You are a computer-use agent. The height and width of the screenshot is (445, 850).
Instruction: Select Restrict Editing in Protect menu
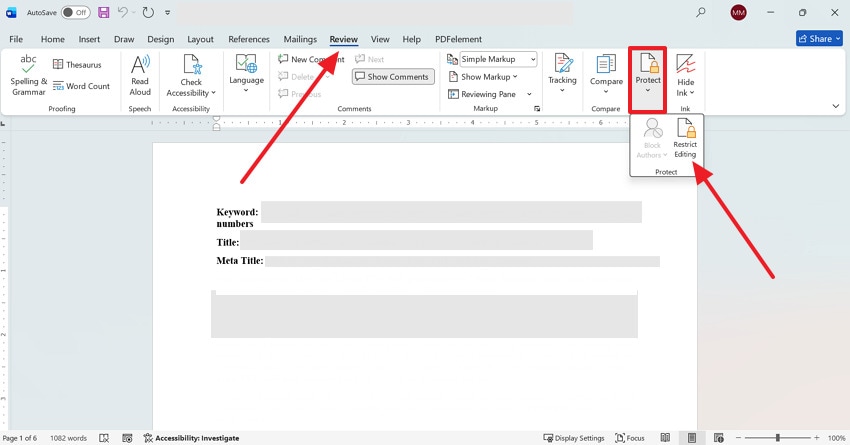pos(685,139)
